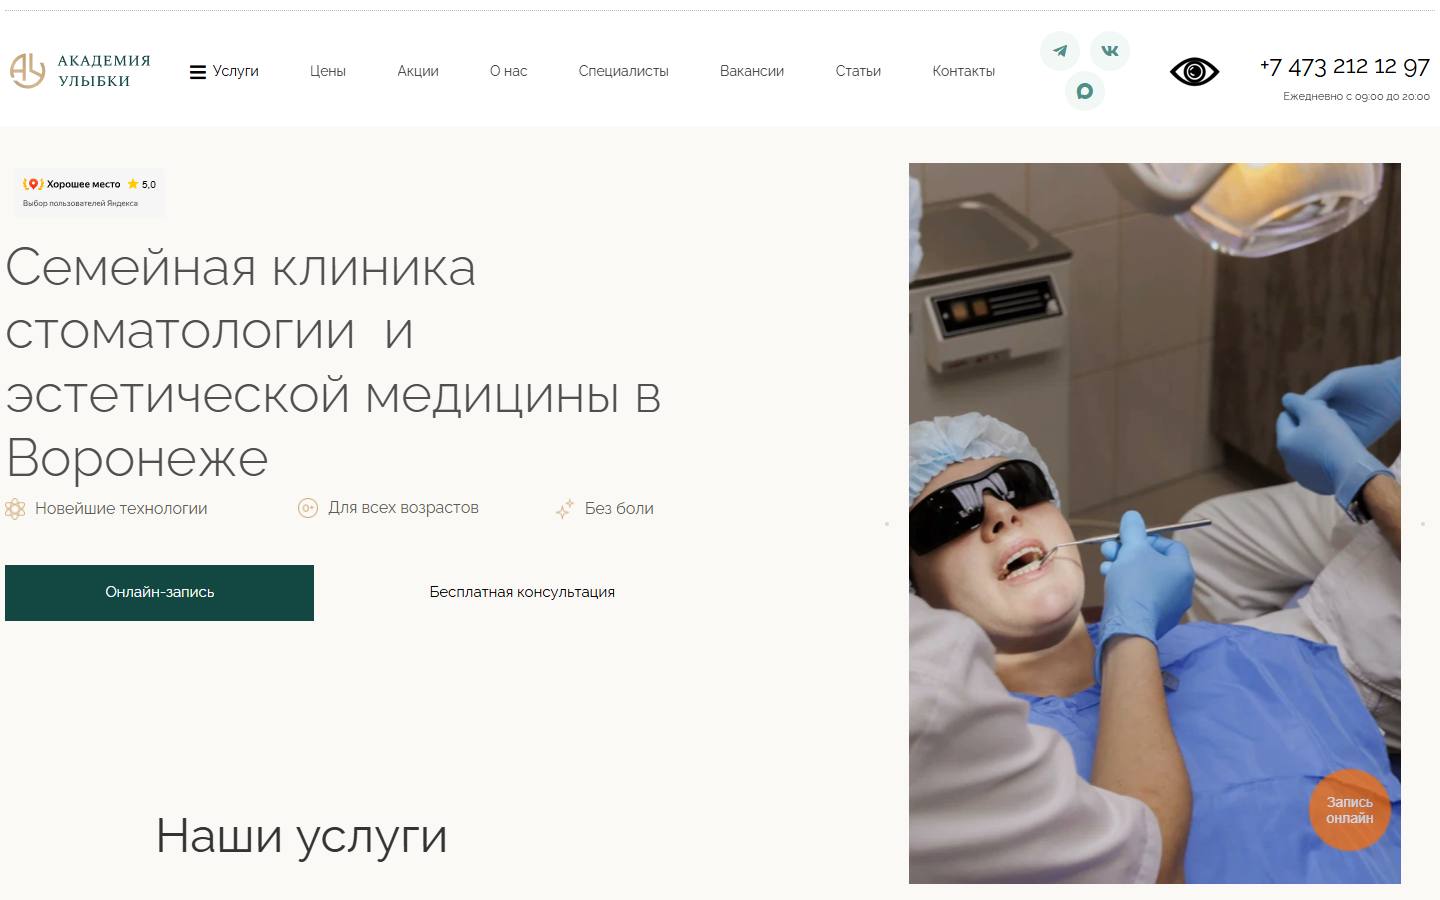
Task: Open the Услуги menu
Action: point(235,71)
